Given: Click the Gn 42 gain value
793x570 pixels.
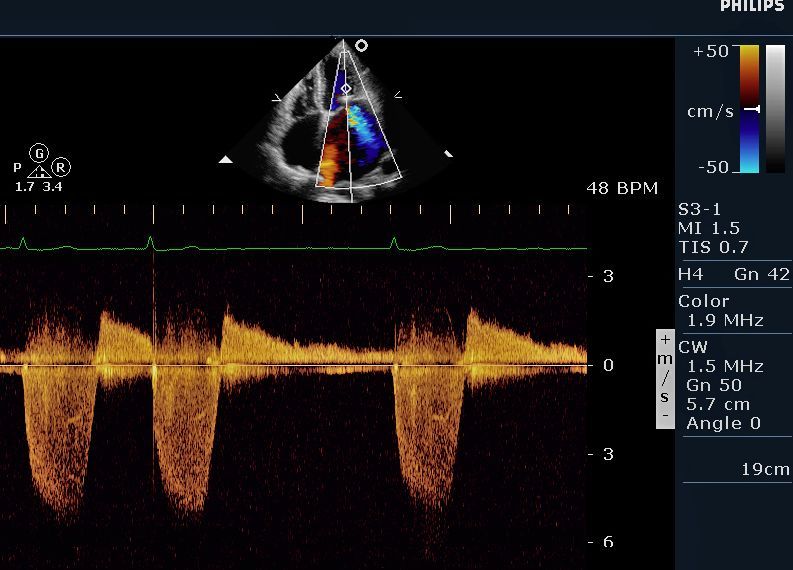Looking at the screenshot, I should (761, 275).
